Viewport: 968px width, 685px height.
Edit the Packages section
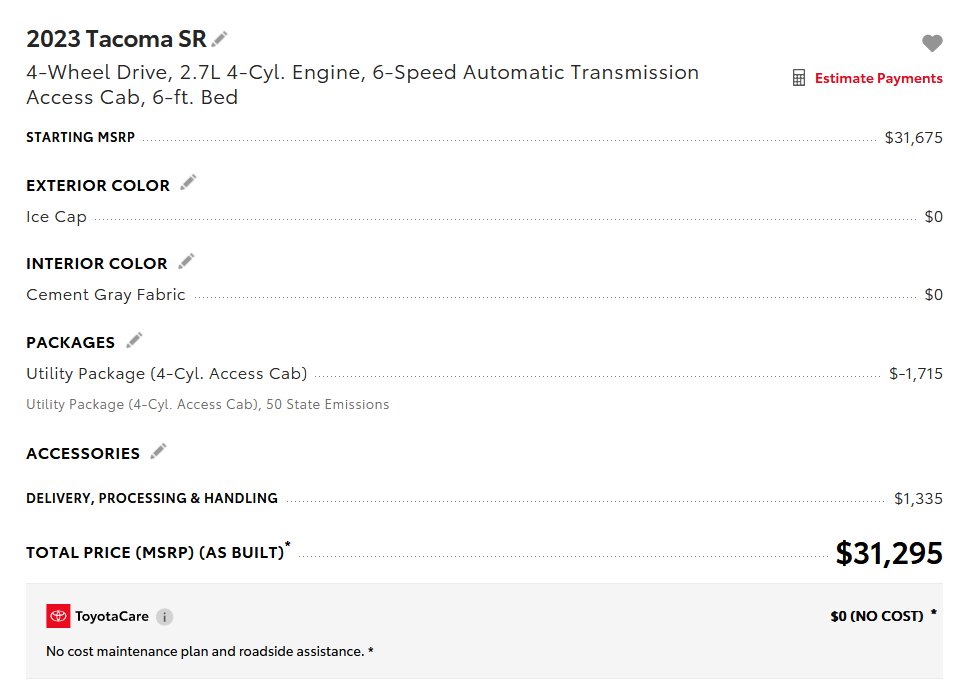pyautogui.click(x=134, y=340)
